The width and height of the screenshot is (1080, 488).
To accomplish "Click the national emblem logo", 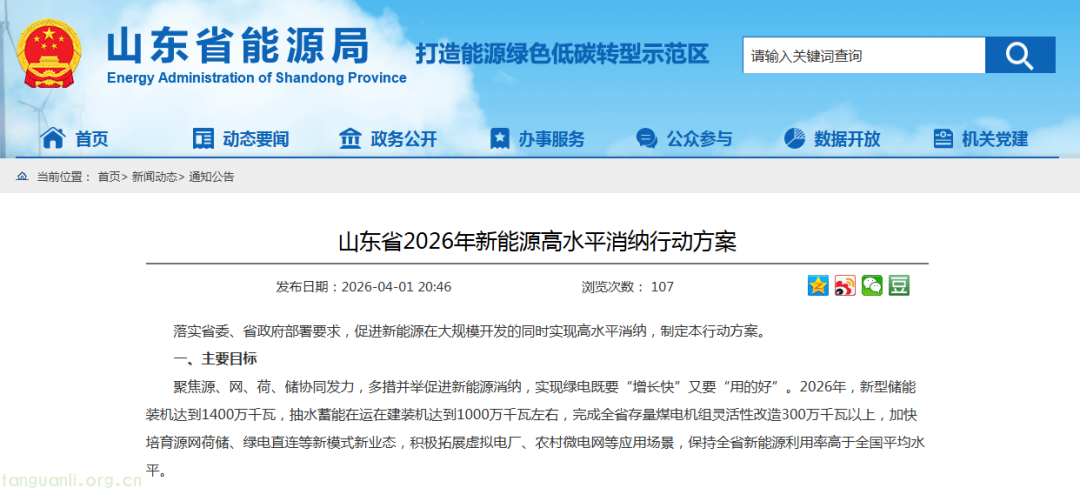I will [50, 54].
